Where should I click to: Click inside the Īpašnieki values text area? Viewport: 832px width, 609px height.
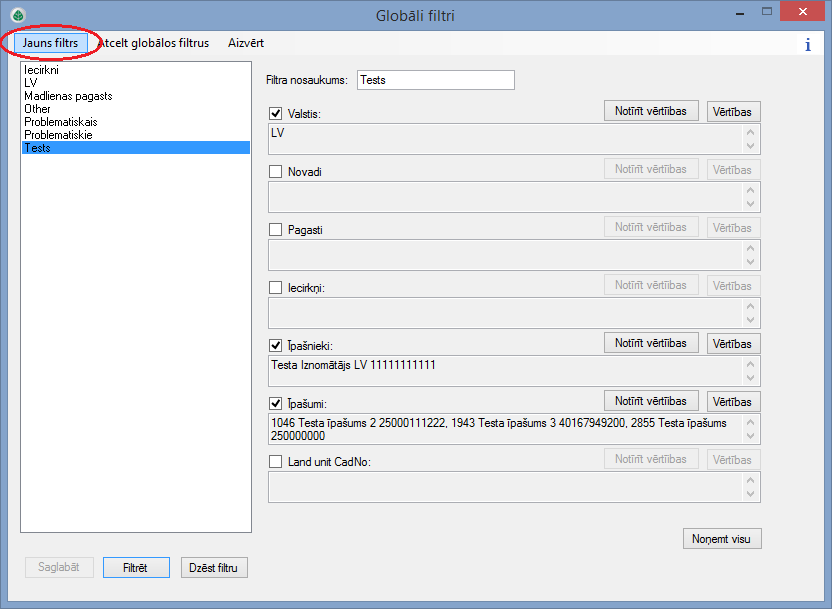[x=505, y=371]
